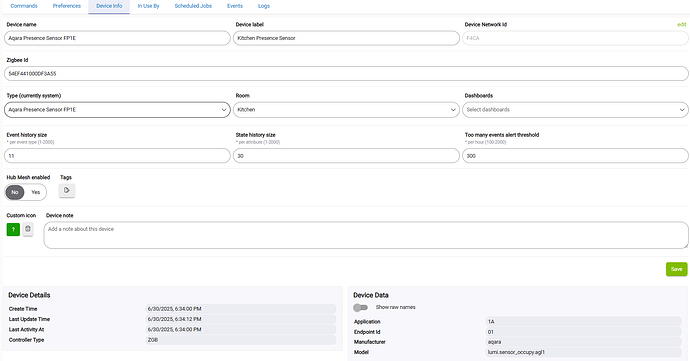Viewport: 690px width, 361px height.
Task: Go to the Scheduled Jobs tab
Action: click(x=193, y=6)
